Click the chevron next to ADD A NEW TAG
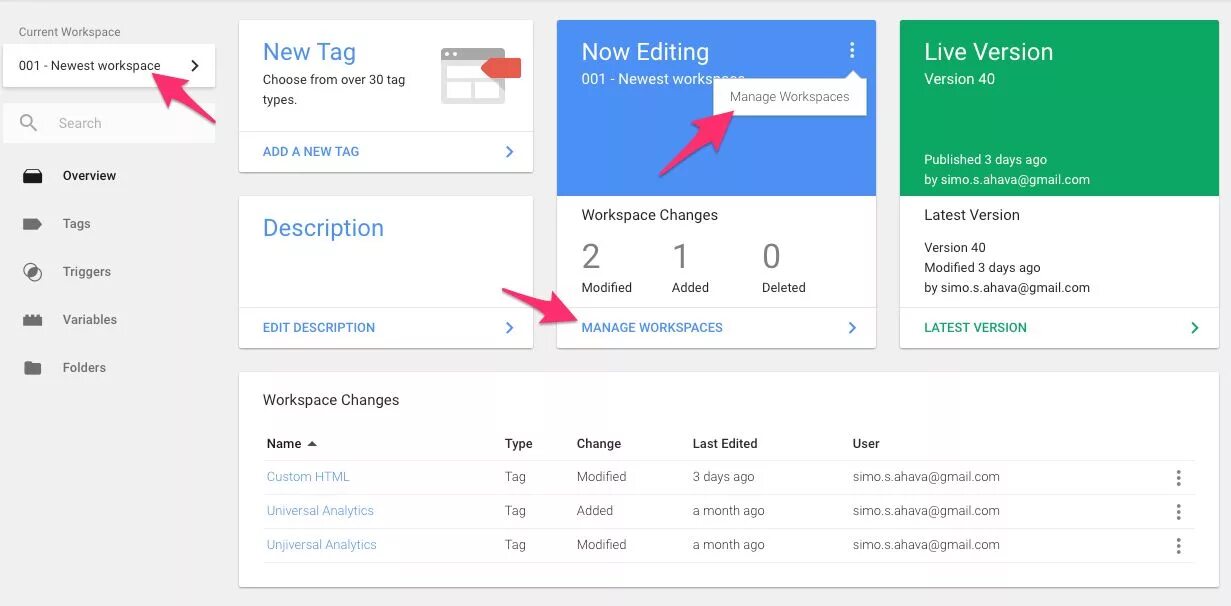1231x606 pixels. click(509, 152)
